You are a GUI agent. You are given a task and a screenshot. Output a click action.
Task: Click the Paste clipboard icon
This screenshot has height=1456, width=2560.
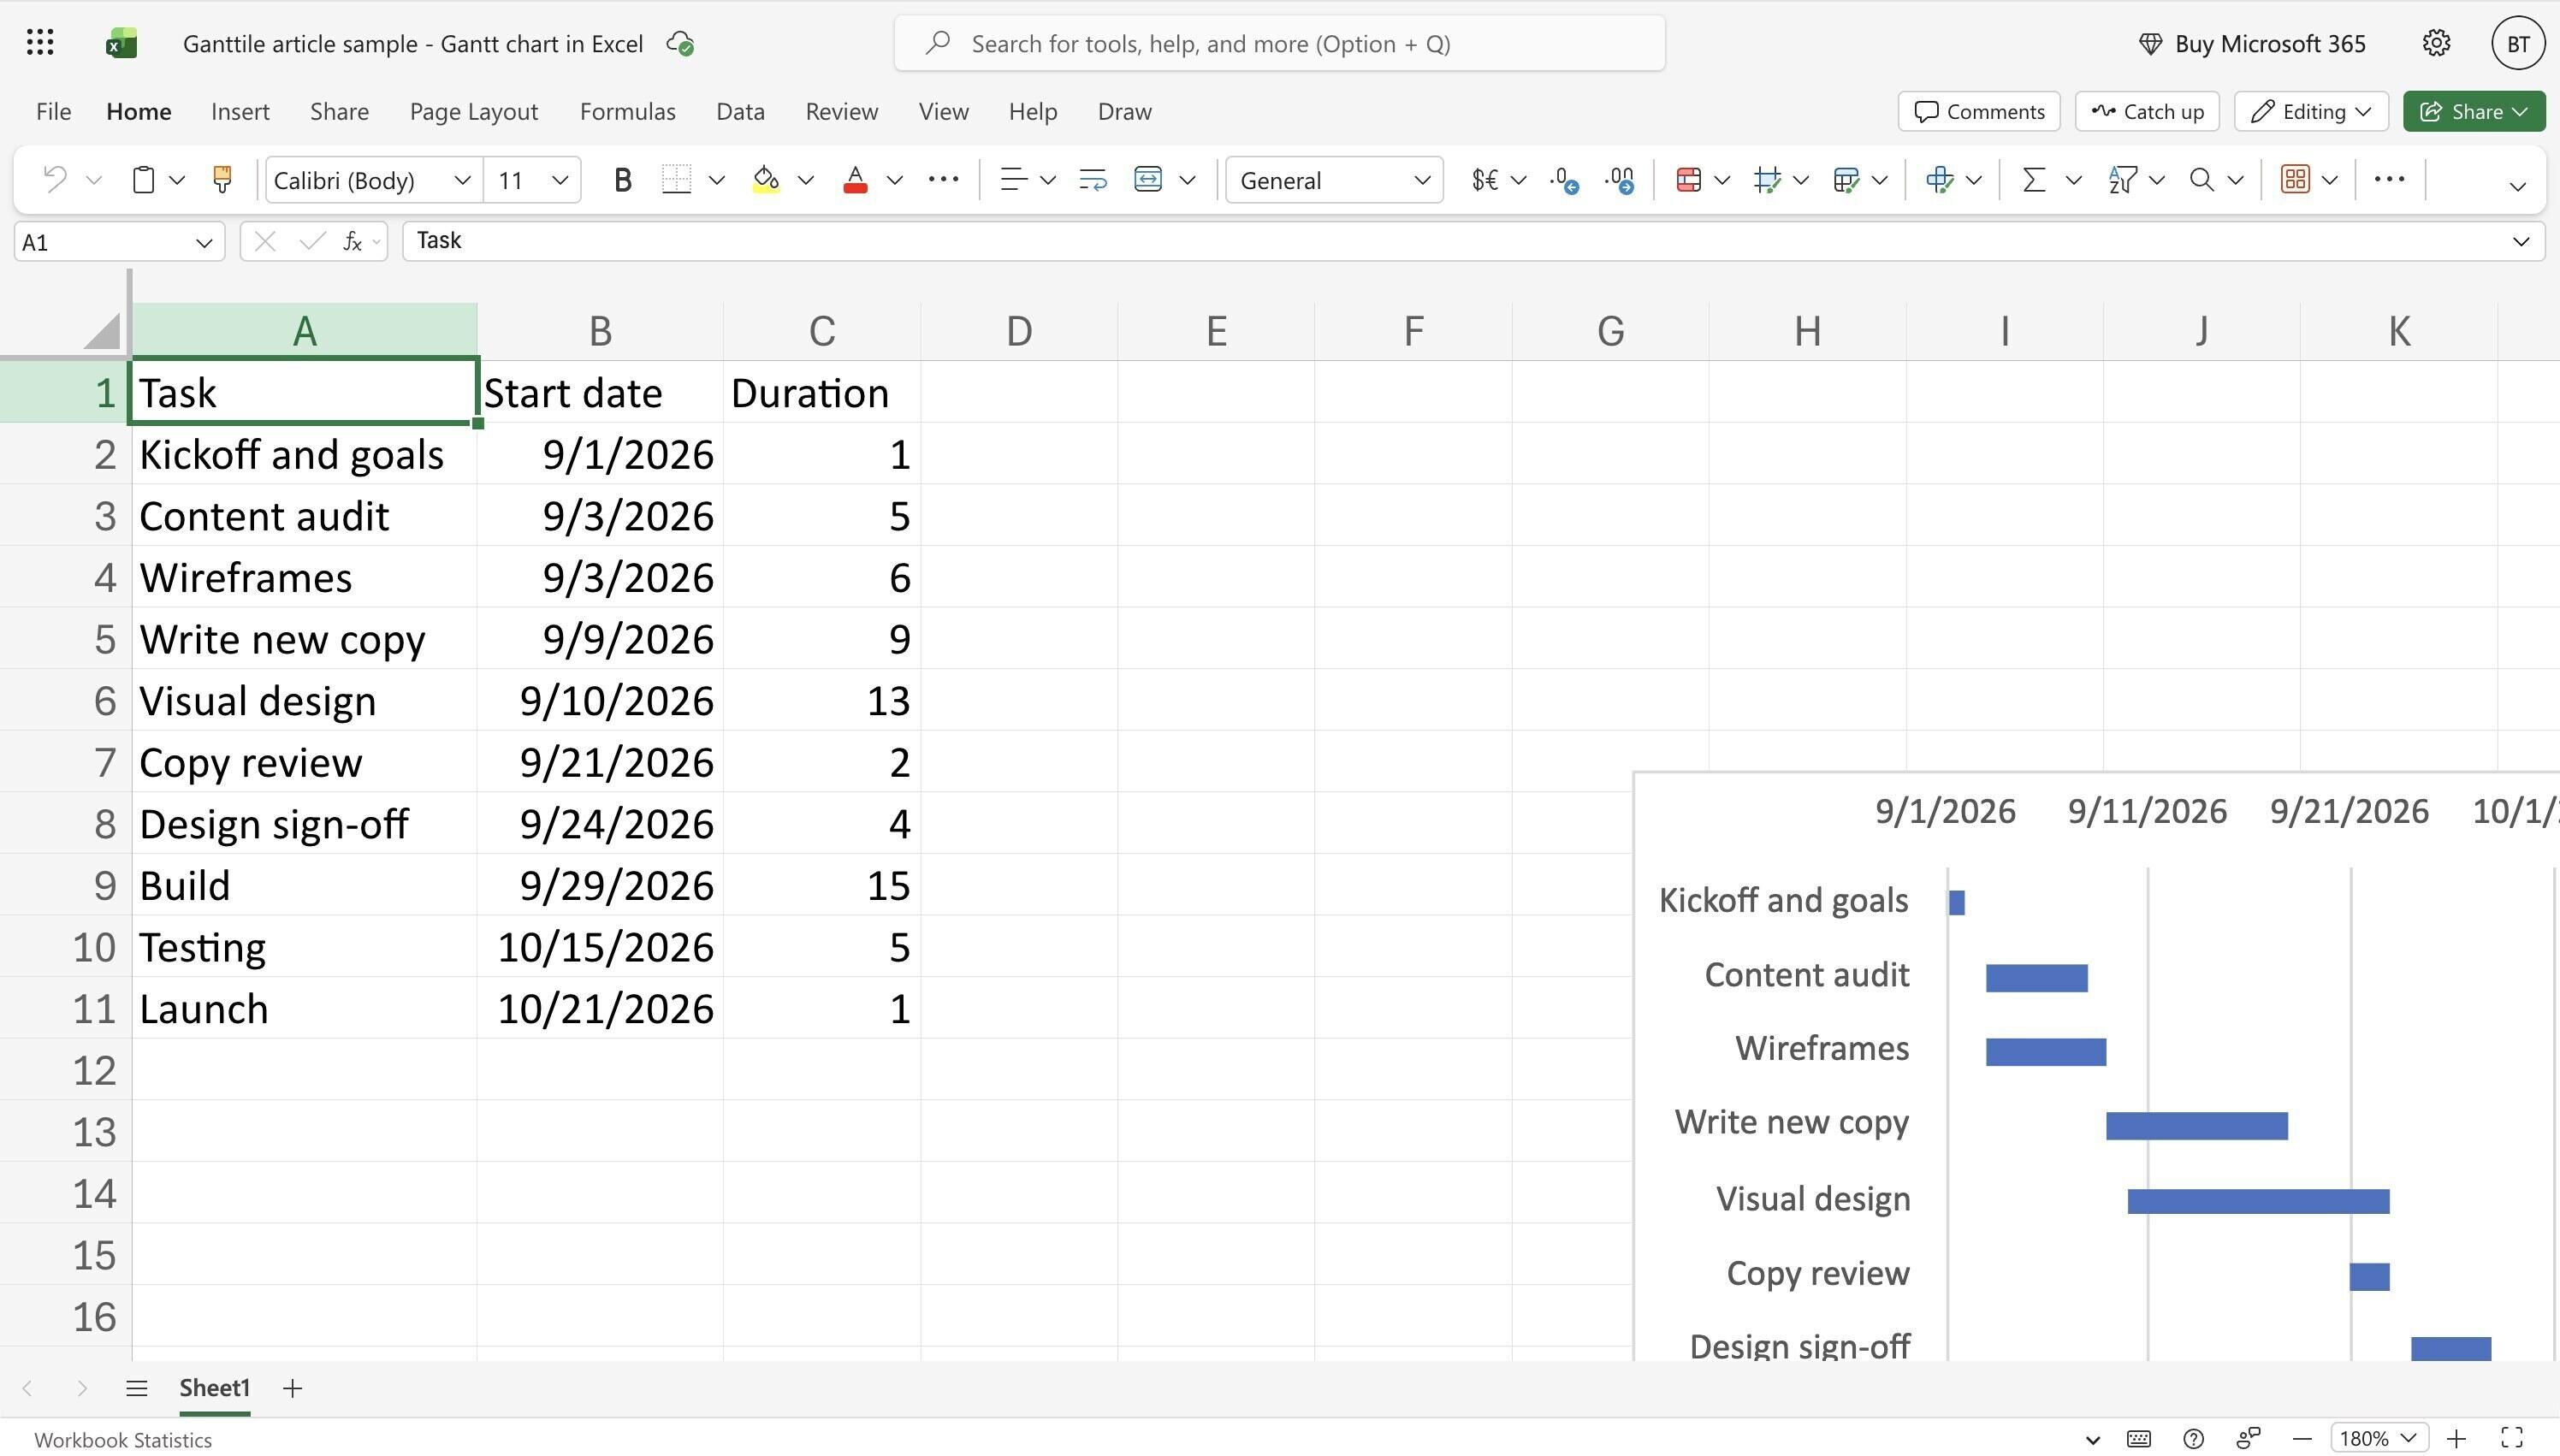tap(143, 180)
